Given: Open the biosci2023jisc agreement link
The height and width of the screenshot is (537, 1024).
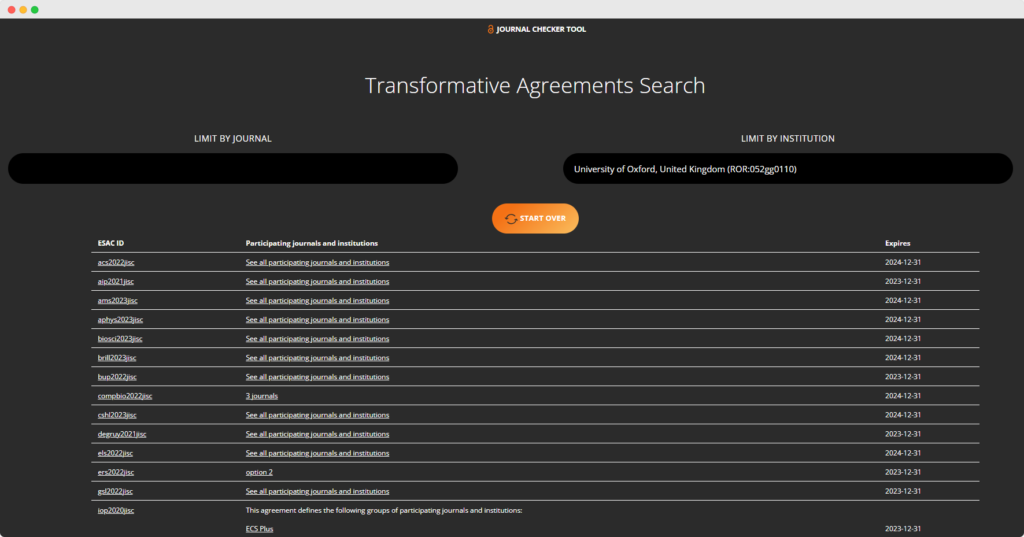Looking at the screenshot, I should click(x=120, y=338).
